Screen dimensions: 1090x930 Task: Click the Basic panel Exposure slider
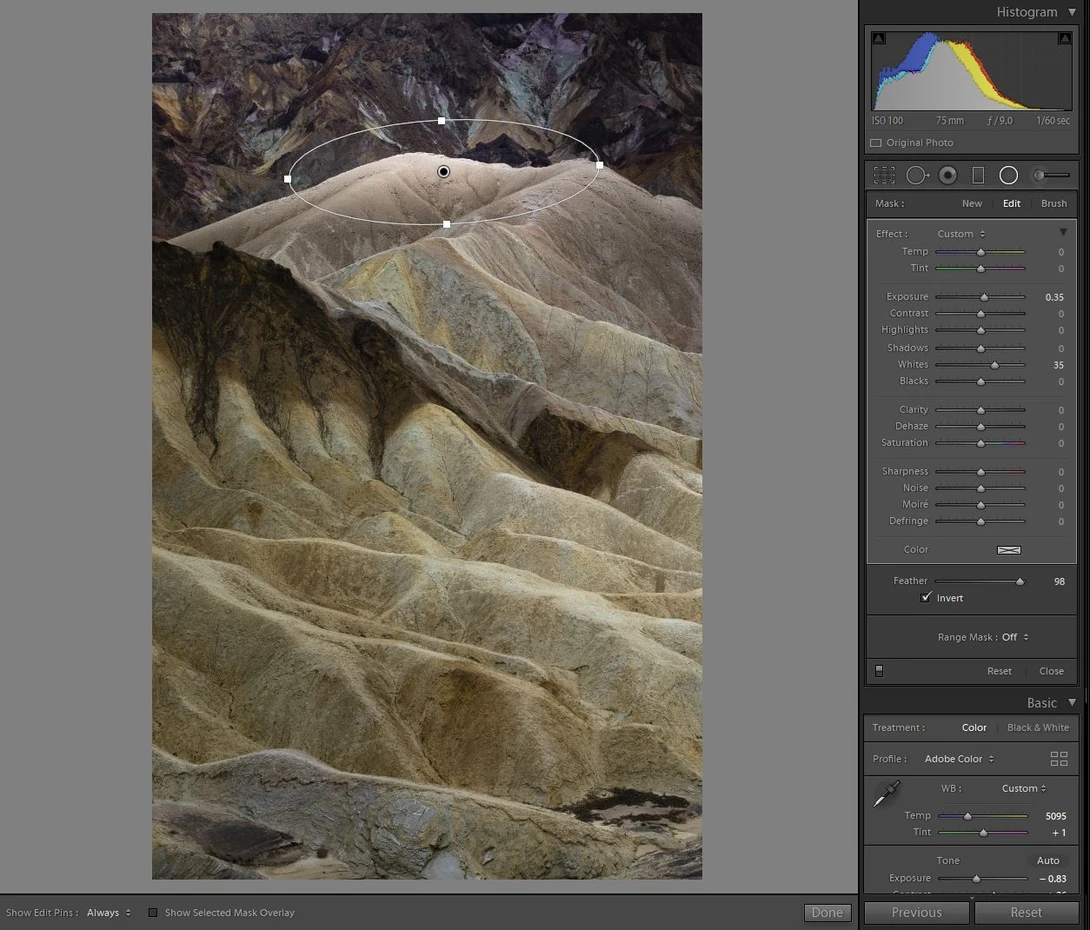coord(982,879)
